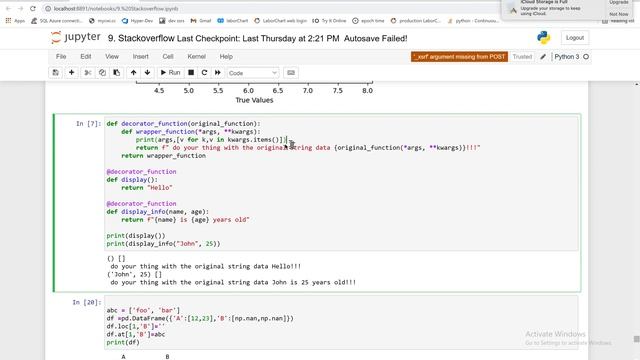Click the Jupyter logo
Viewport: 640px width, 360px height.
click(76, 38)
